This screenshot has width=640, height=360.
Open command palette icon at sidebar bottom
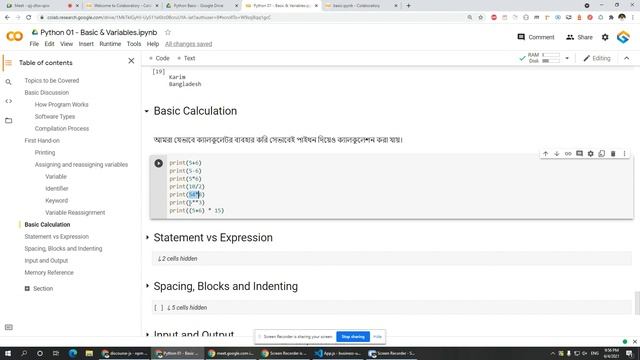click(9, 327)
